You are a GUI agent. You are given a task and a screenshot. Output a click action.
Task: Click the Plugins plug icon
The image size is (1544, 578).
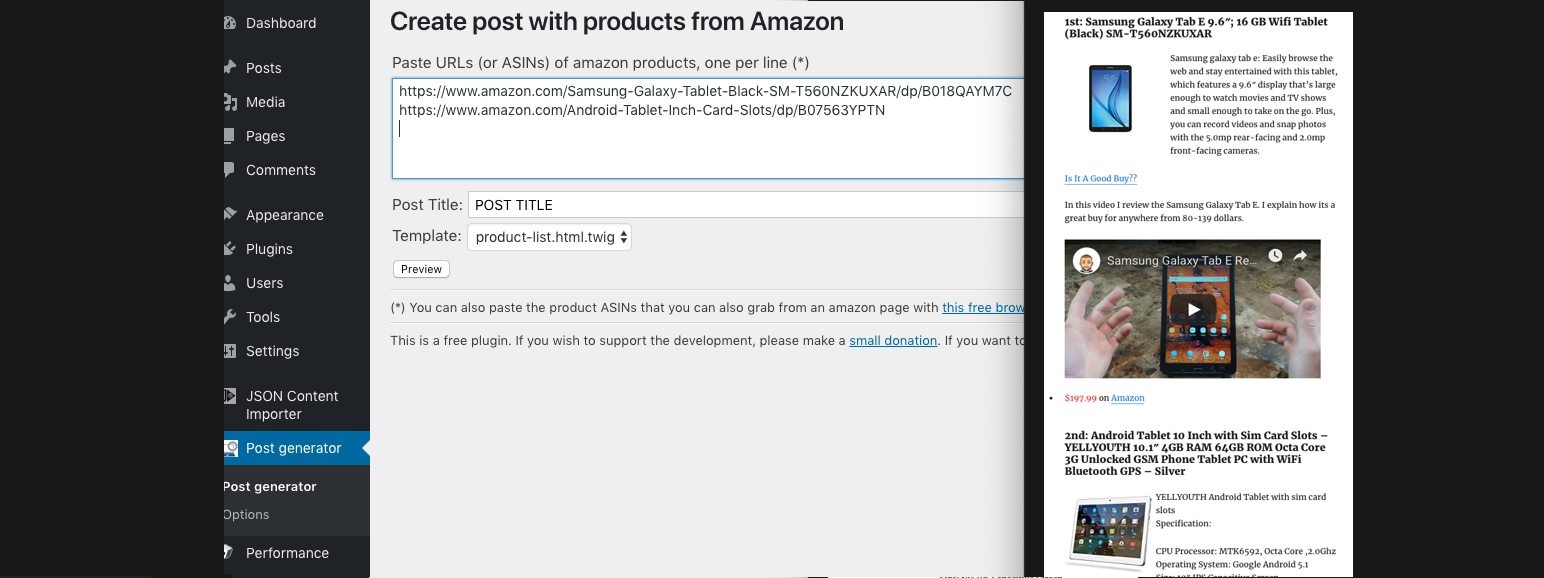click(230, 249)
